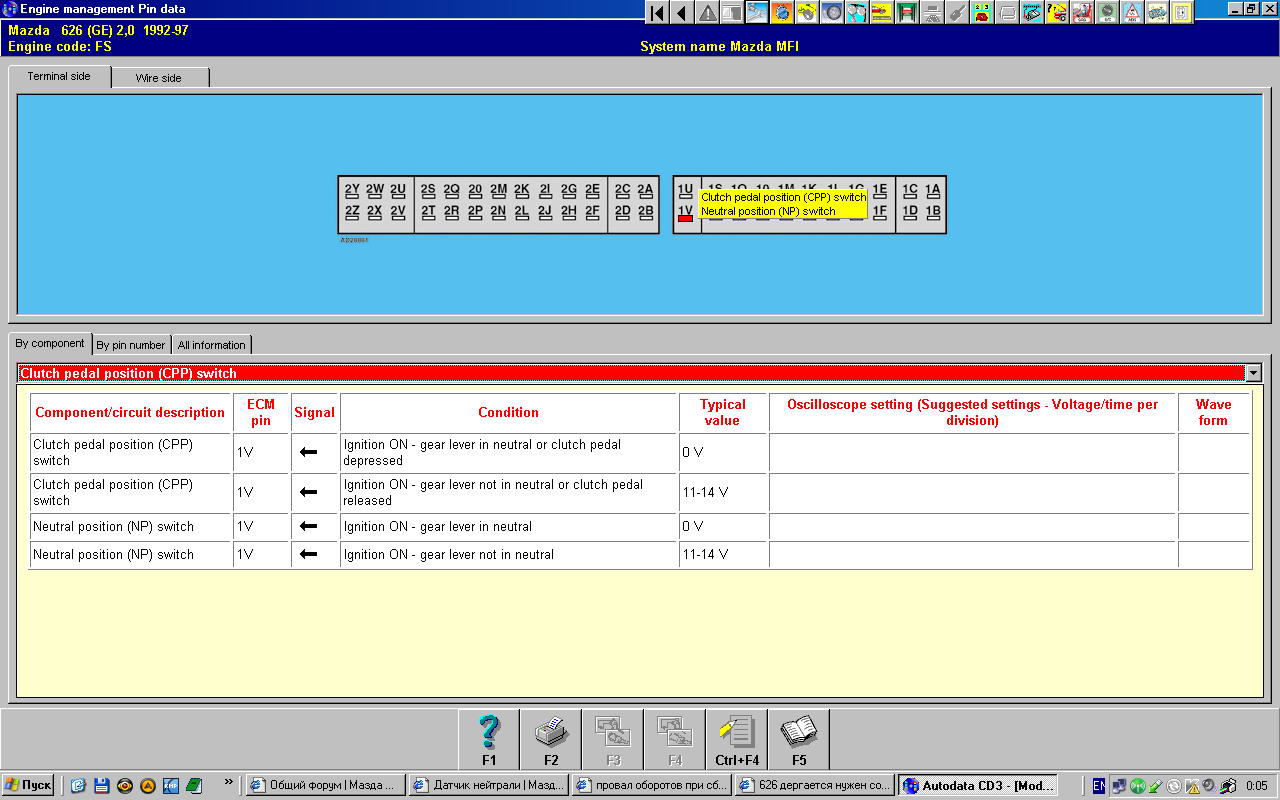Click connector pin 1U in diagram

(685, 190)
